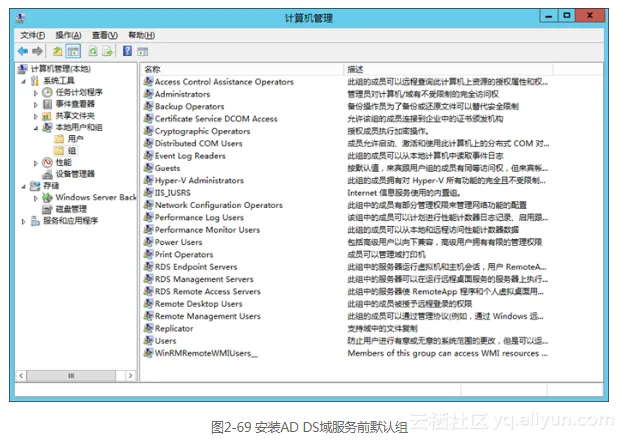Select Certificate Service DCOM Access entry
This screenshot has width=625, height=441.
(216, 119)
